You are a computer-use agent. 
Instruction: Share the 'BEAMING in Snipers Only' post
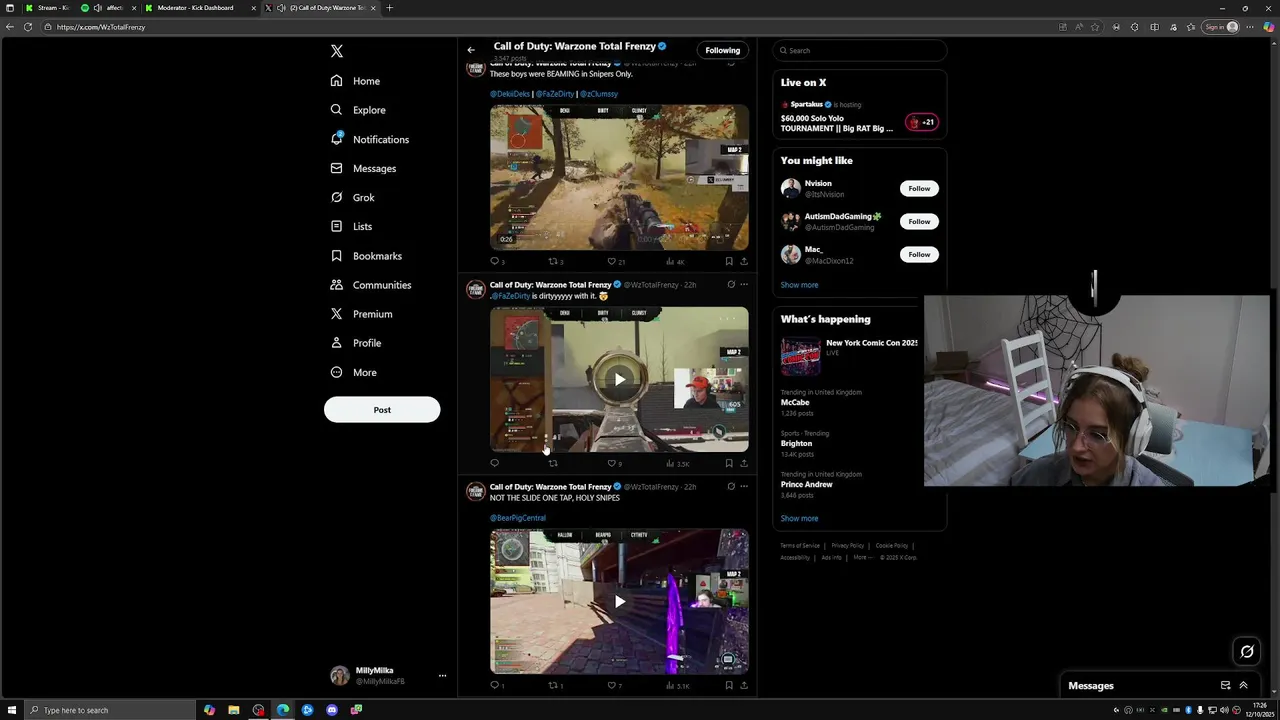[744, 262]
